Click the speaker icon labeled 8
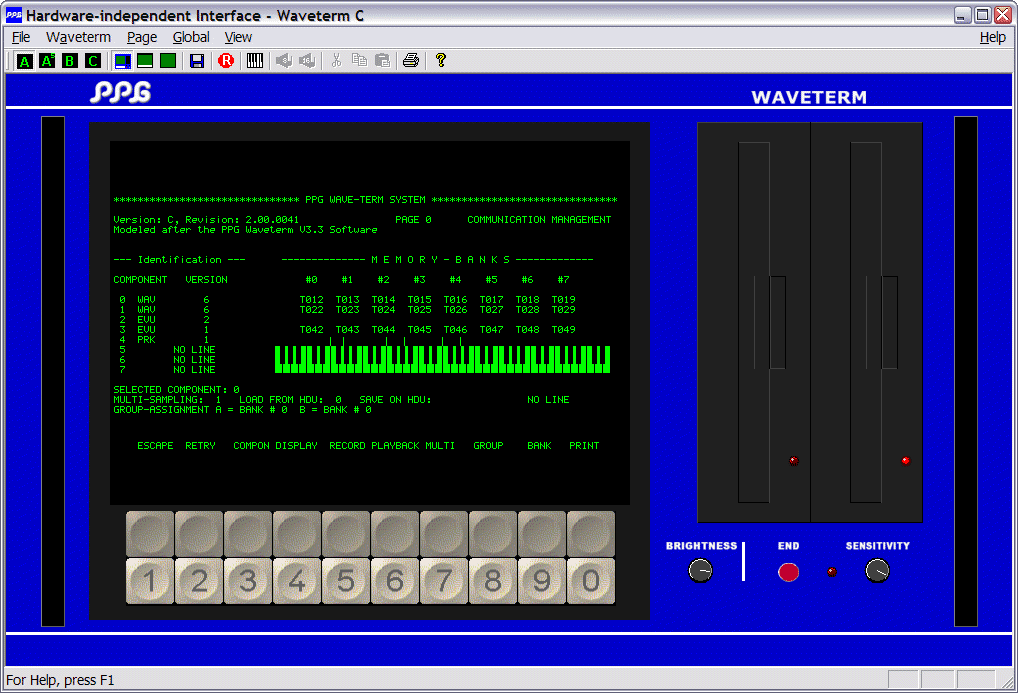1018x693 pixels. click(x=284, y=61)
